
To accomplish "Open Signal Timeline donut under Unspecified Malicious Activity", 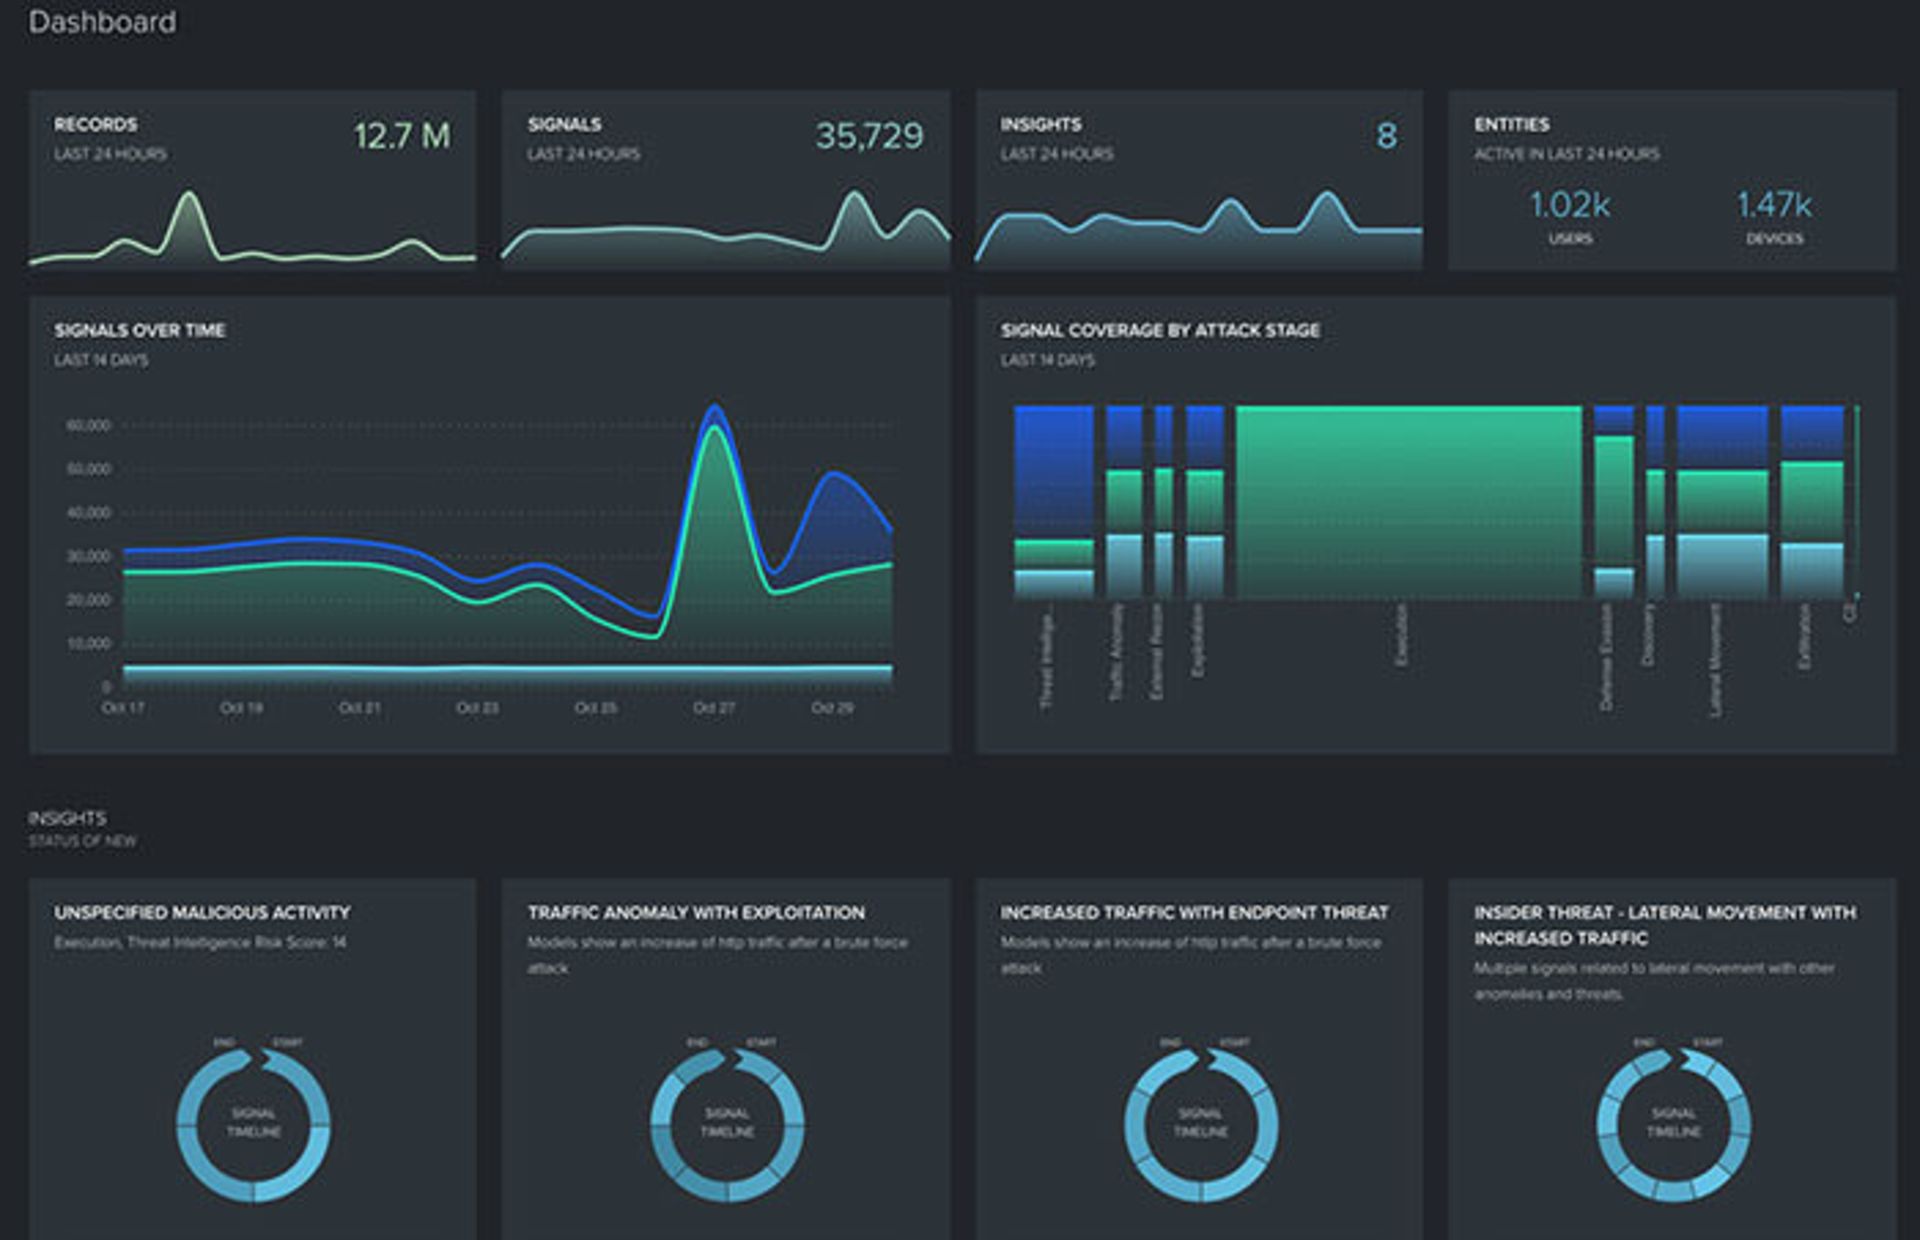I will click(x=254, y=1123).
